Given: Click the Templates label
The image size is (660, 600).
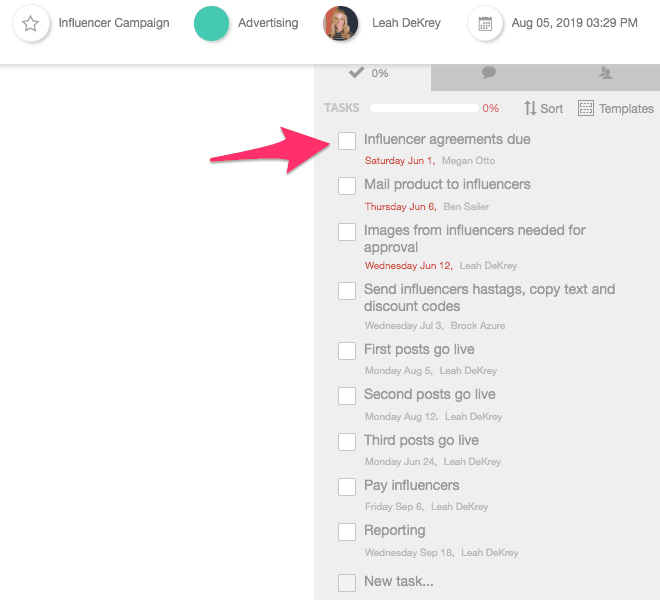Looking at the screenshot, I should pyautogui.click(x=626, y=109).
